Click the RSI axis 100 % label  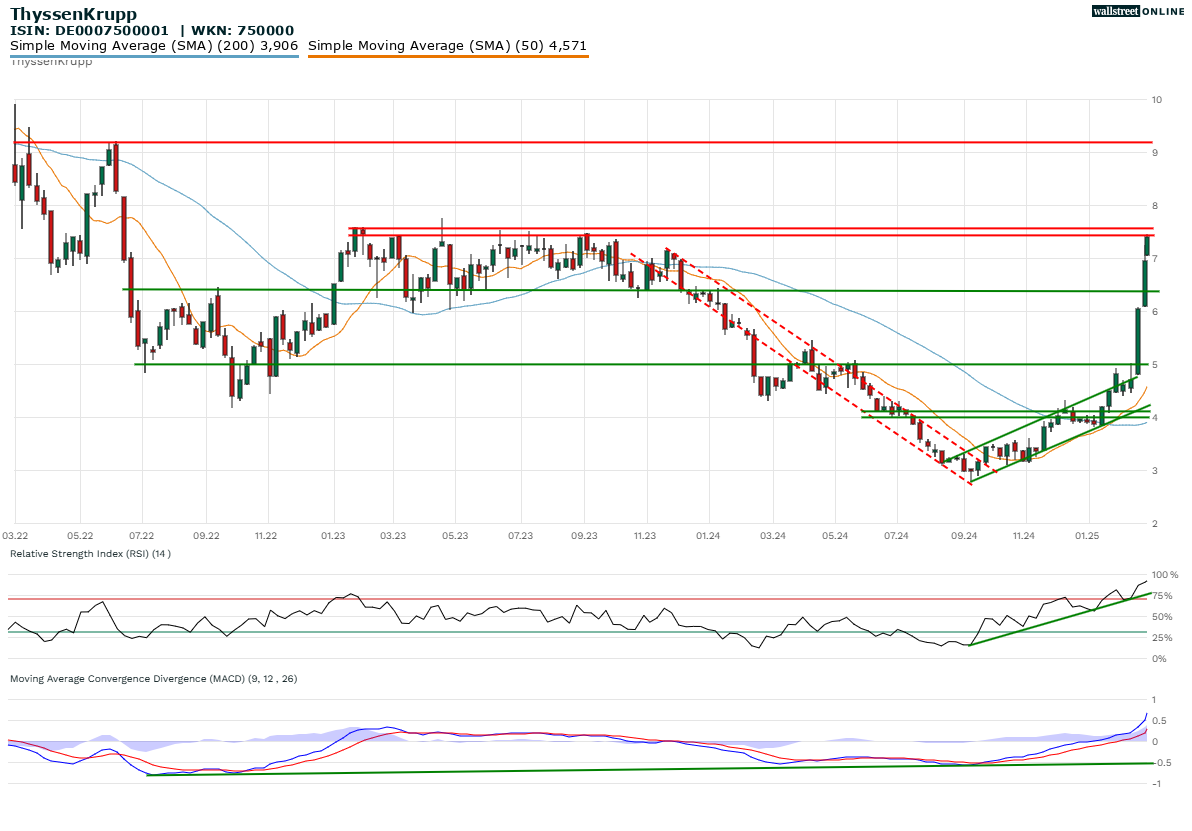pos(1165,575)
